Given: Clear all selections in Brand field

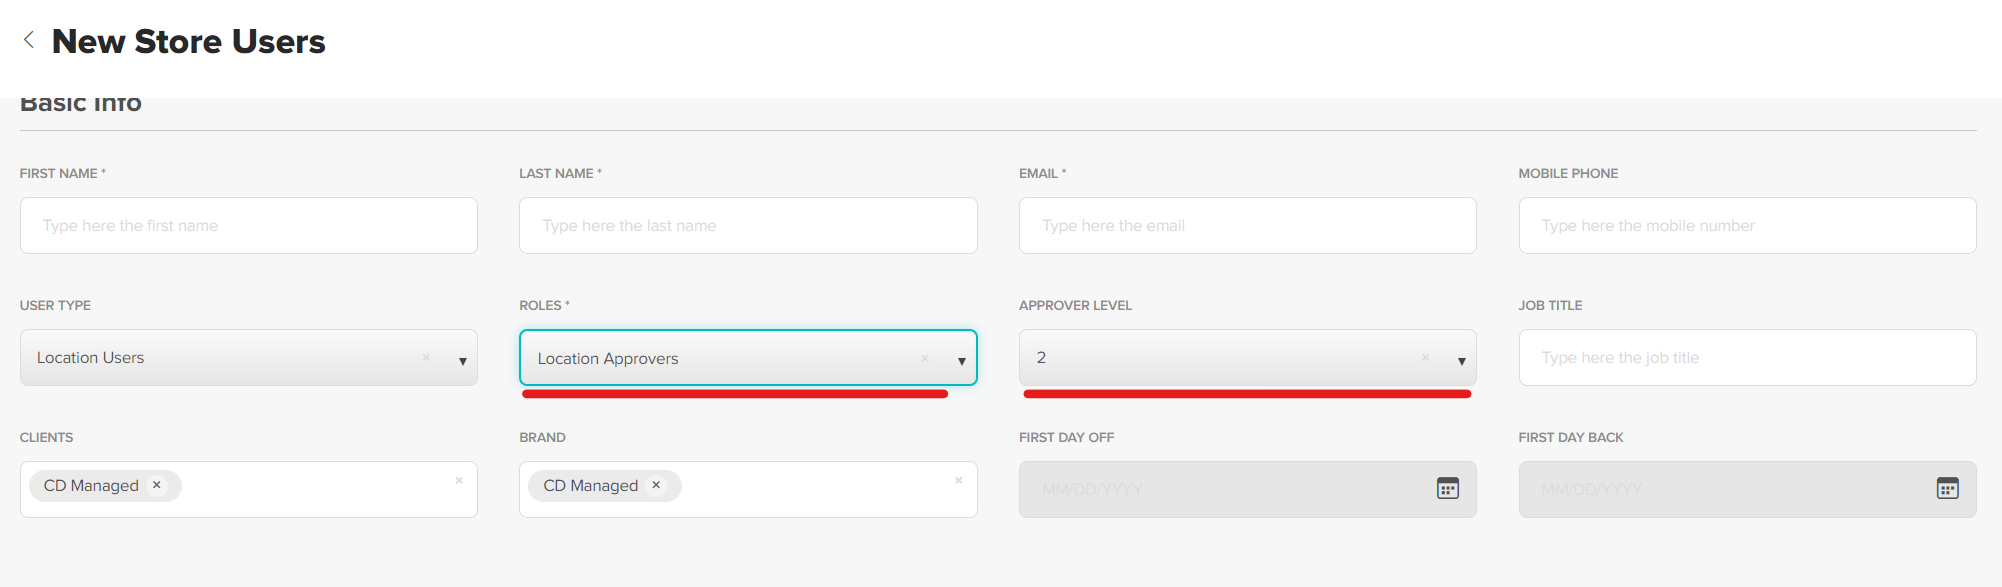Looking at the screenshot, I should coord(958,481).
